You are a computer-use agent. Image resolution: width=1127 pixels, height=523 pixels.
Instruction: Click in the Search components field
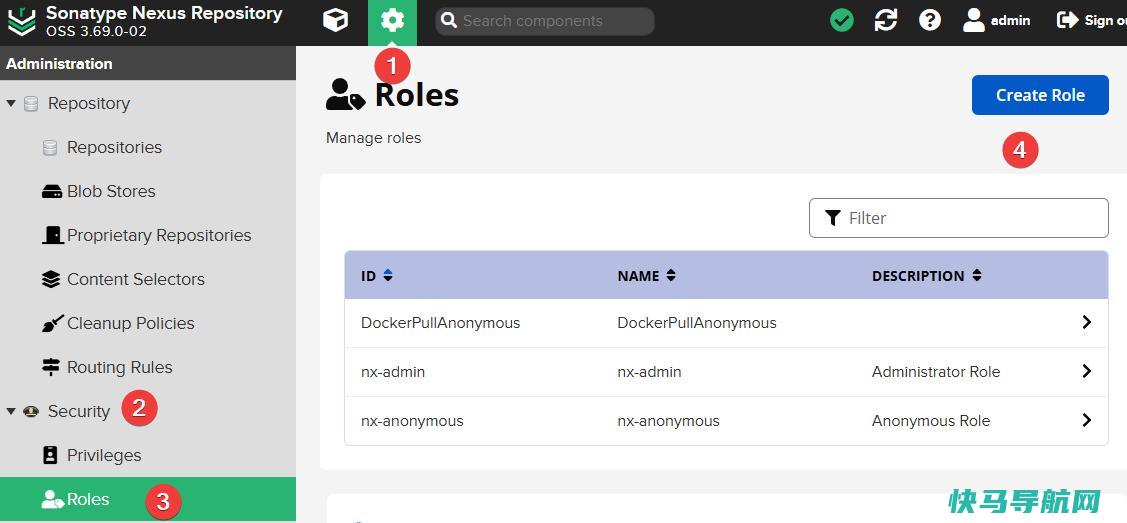click(545, 22)
